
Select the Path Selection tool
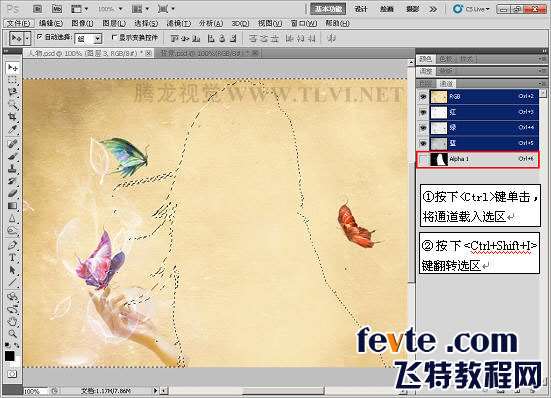13,269
